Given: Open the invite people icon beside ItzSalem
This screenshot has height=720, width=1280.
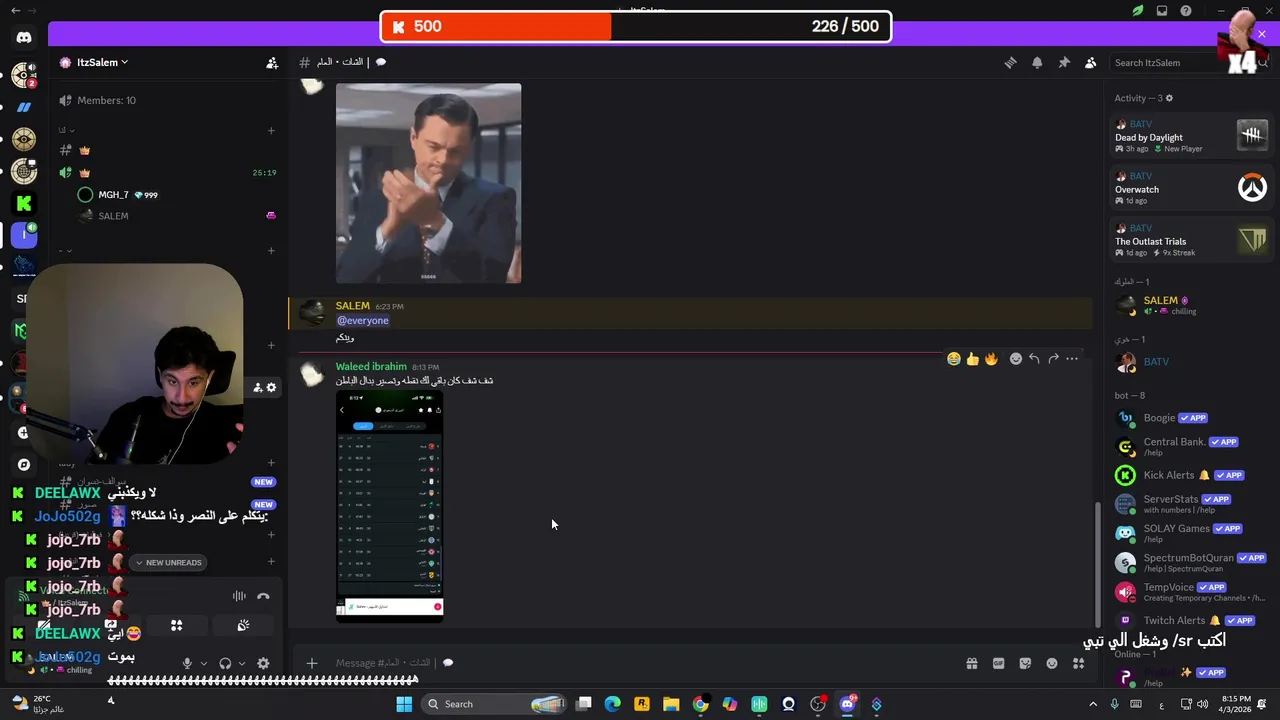Looking at the screenshot, I should point(272,62).
